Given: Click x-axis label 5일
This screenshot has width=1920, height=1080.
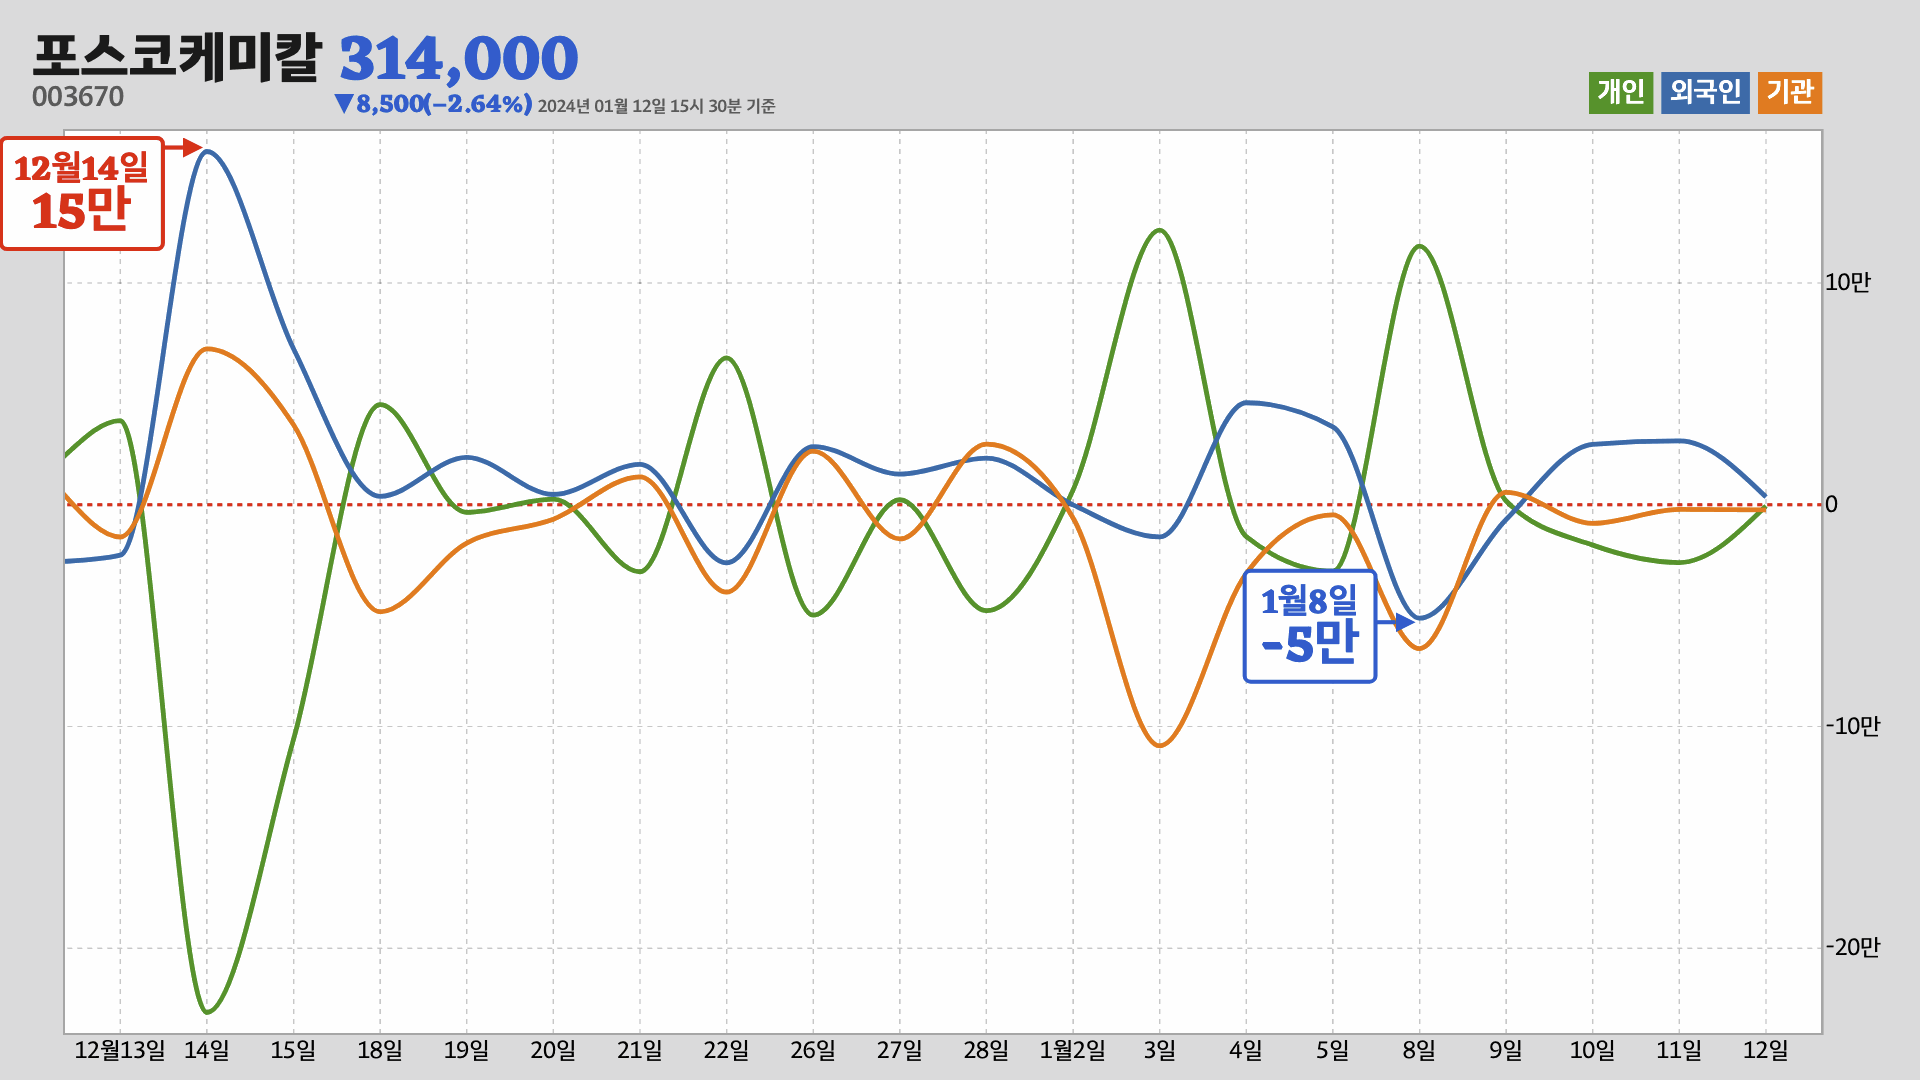Looking at the screenshot, I should pyautogui.click(x=1333, y=1050).
